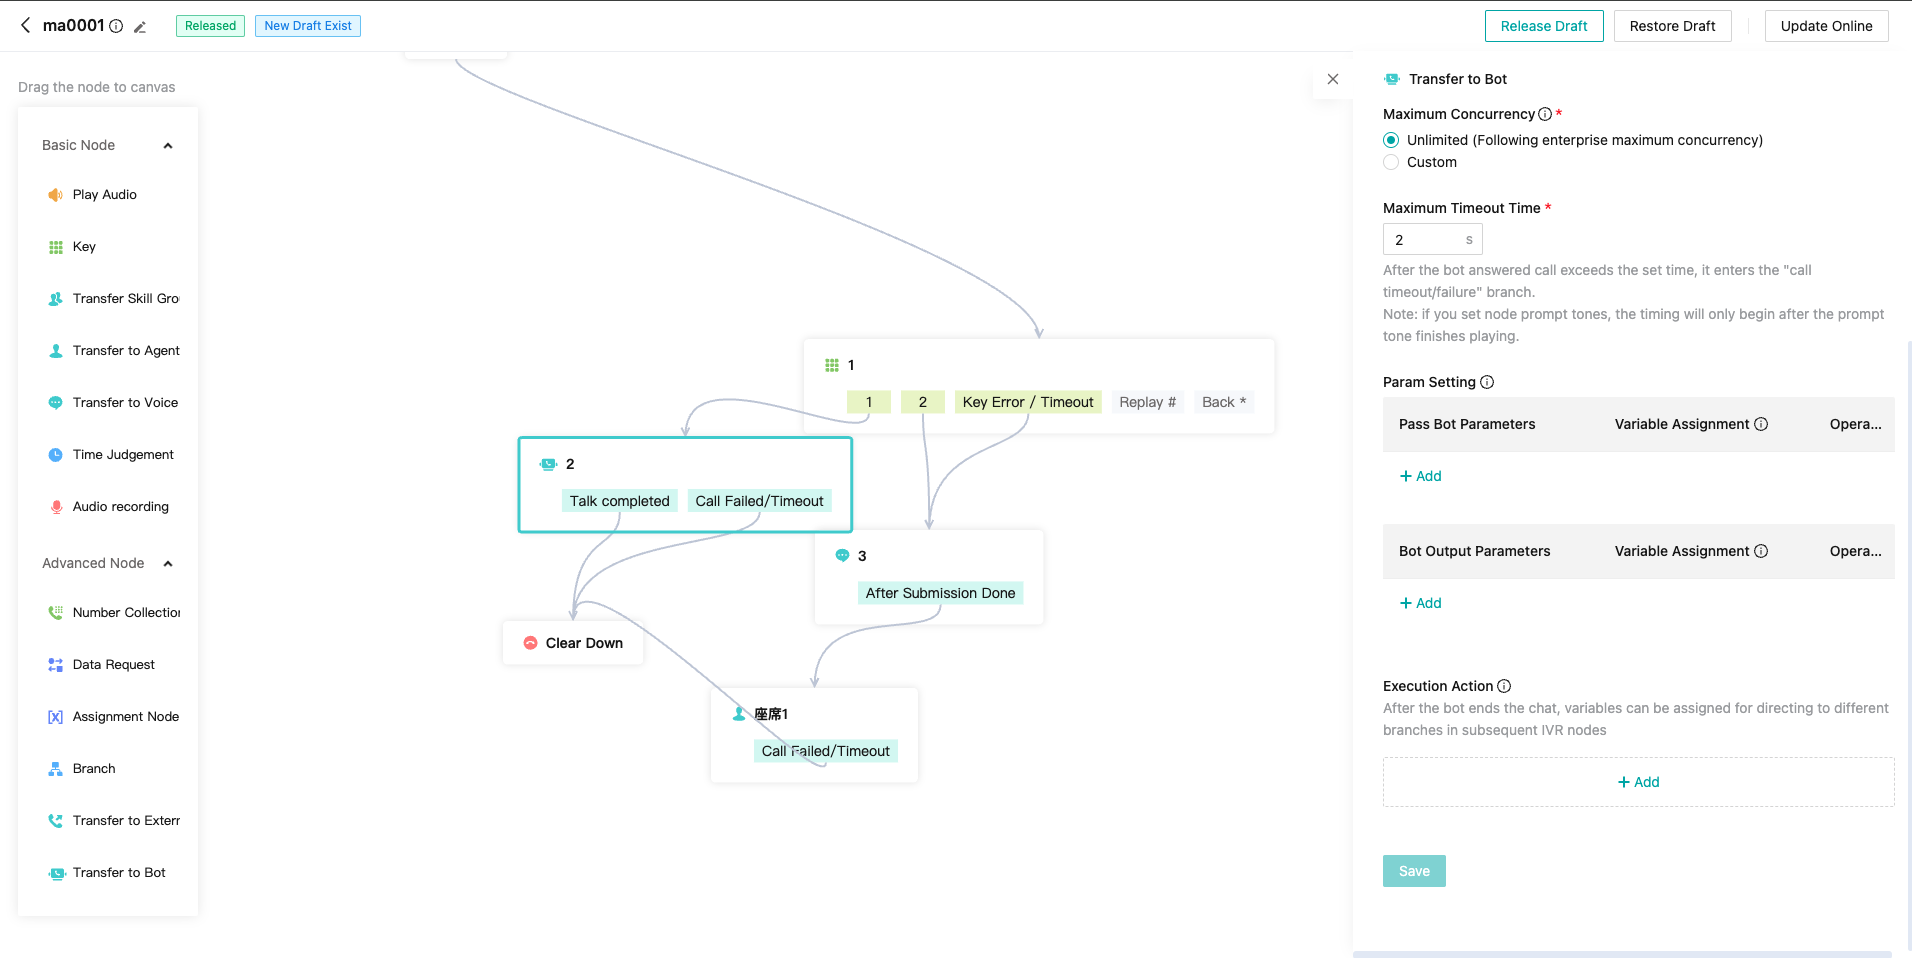Add a Pass Bot Parameter
The image size is (1912, 958).
point(1420,476)
